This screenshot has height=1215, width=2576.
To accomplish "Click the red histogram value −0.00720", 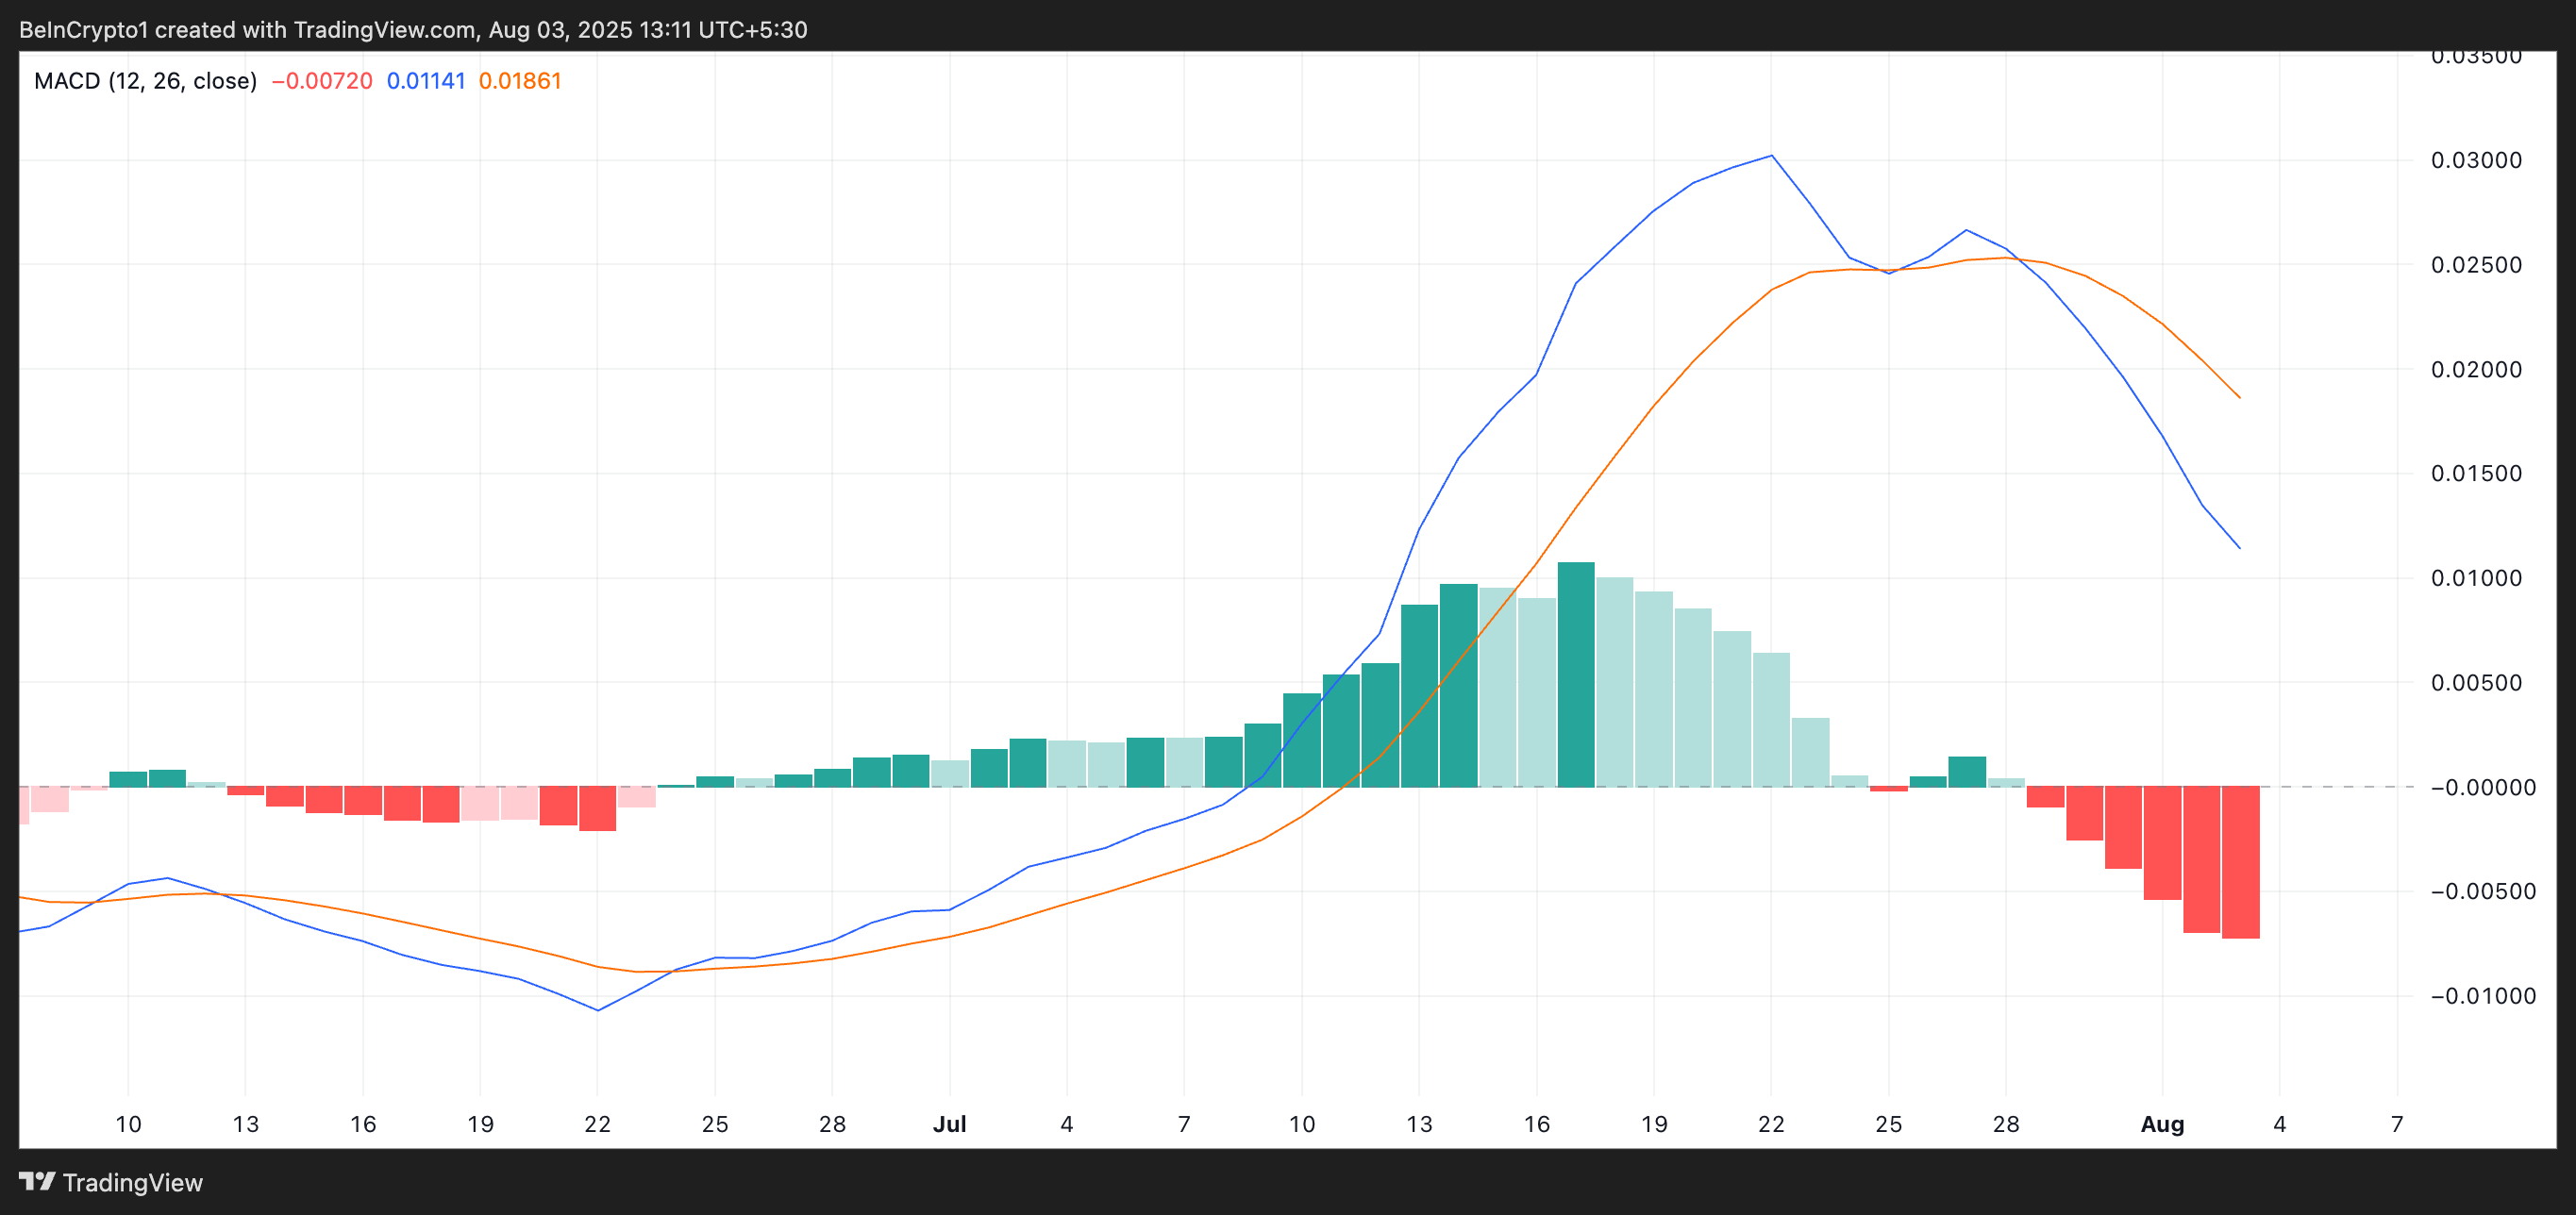I will point(322,81).
